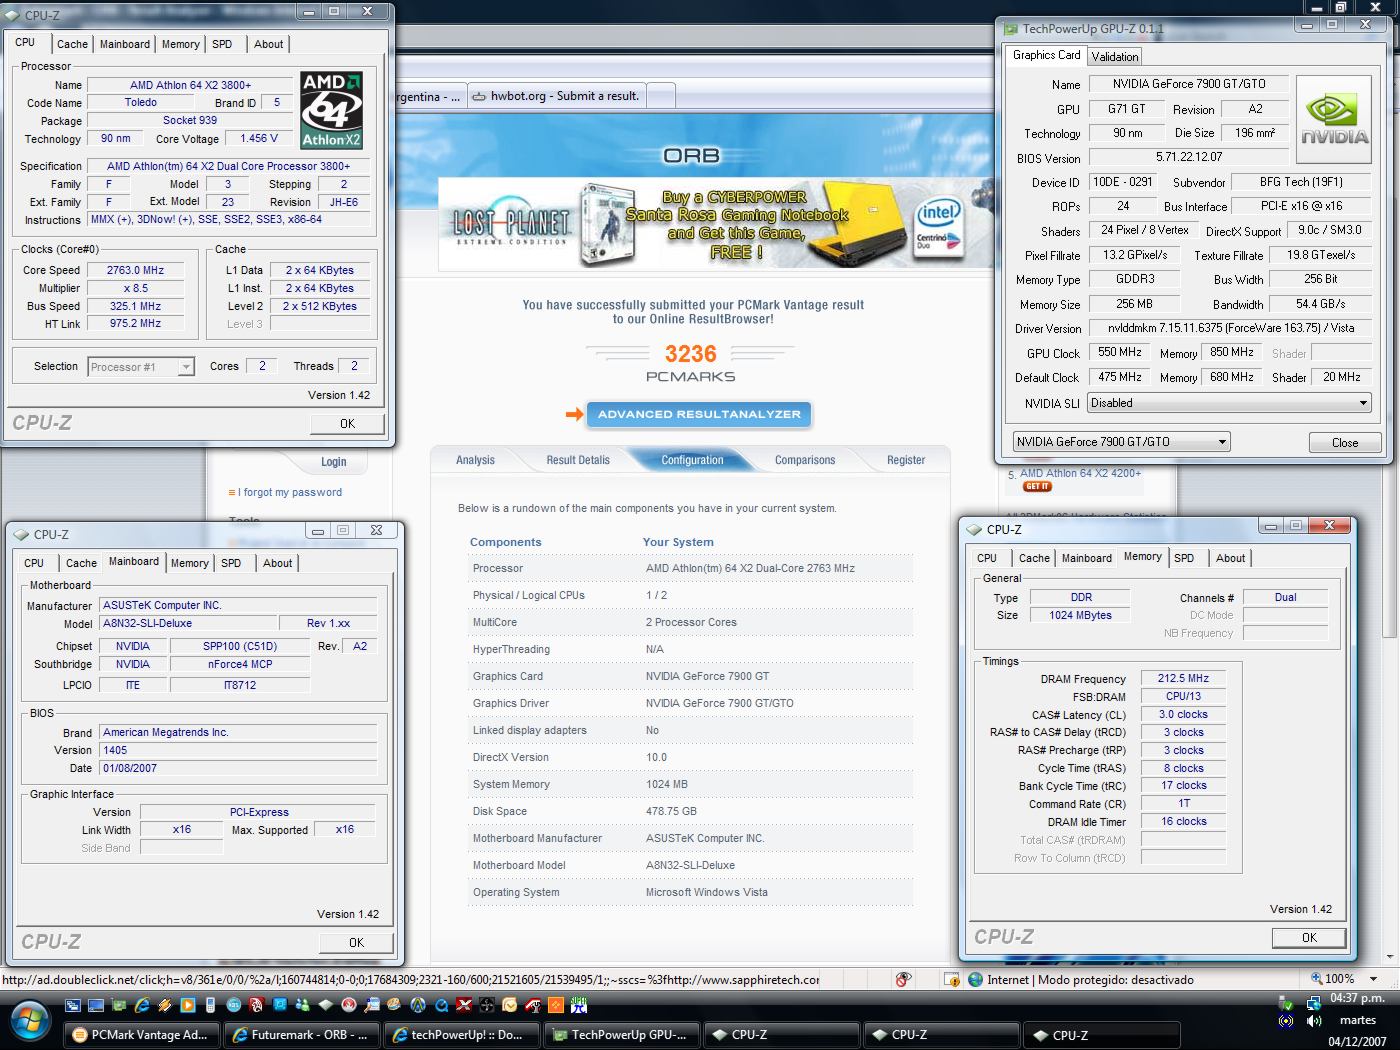Image resolution: width=1400 pixels, height=1050 pixels.
Task: Click the DRAM Frequency value 212.5 MHz
Action: pyautogui.click(x=1183, y=678)
